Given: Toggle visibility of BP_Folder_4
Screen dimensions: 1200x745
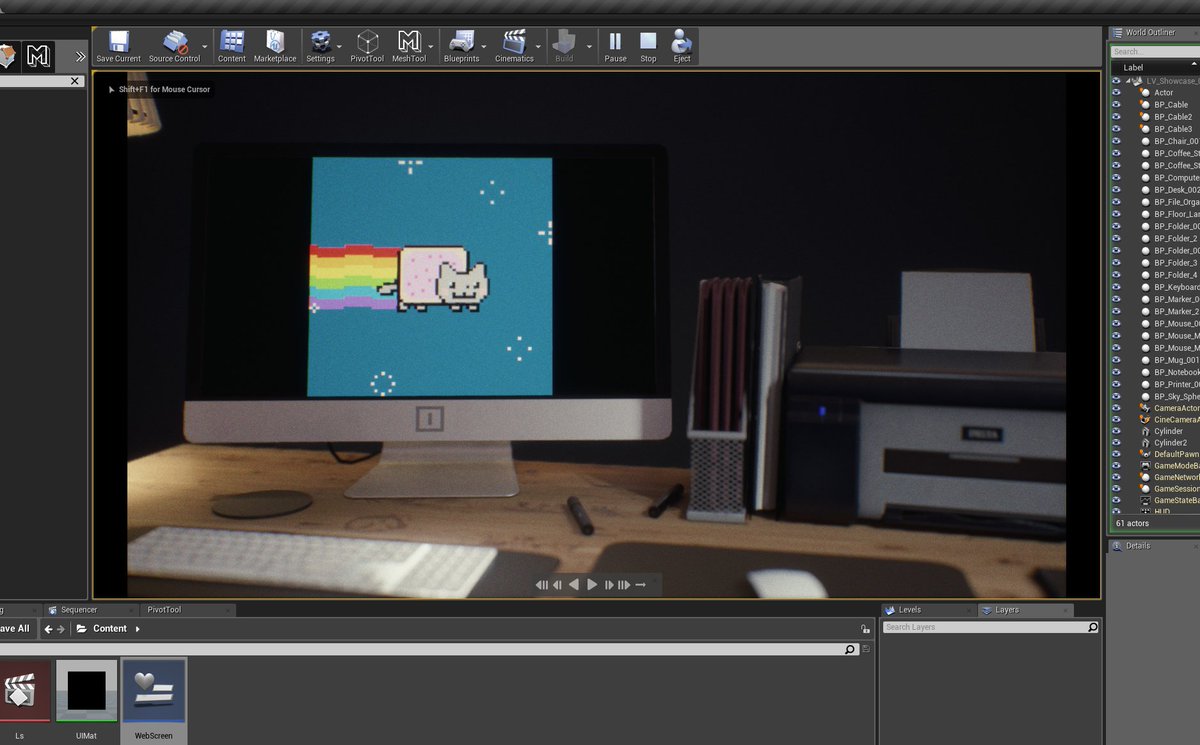Looking at the screenshot, I should 1117,275.
